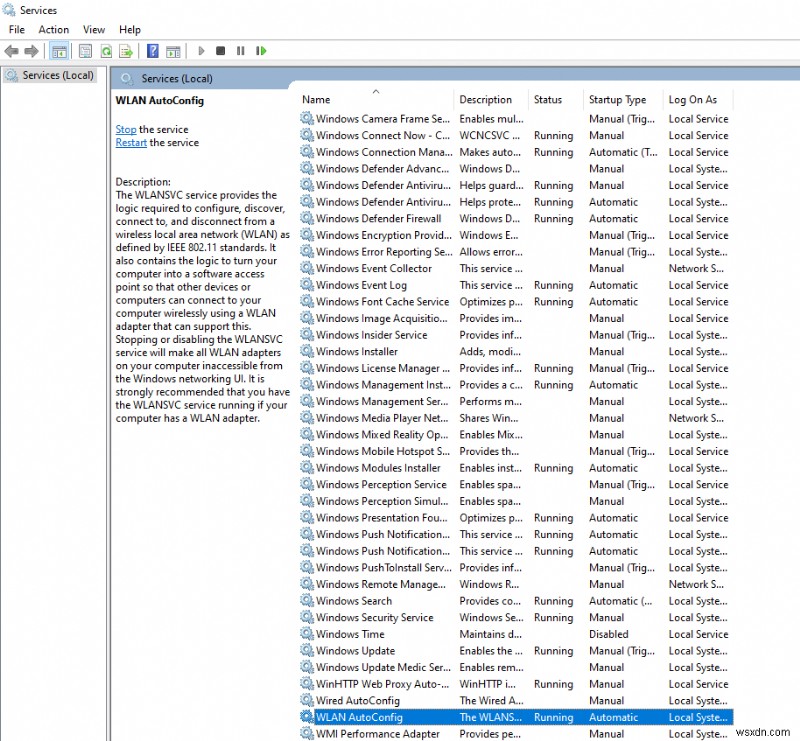Open the Action menu

click(54, 29)
